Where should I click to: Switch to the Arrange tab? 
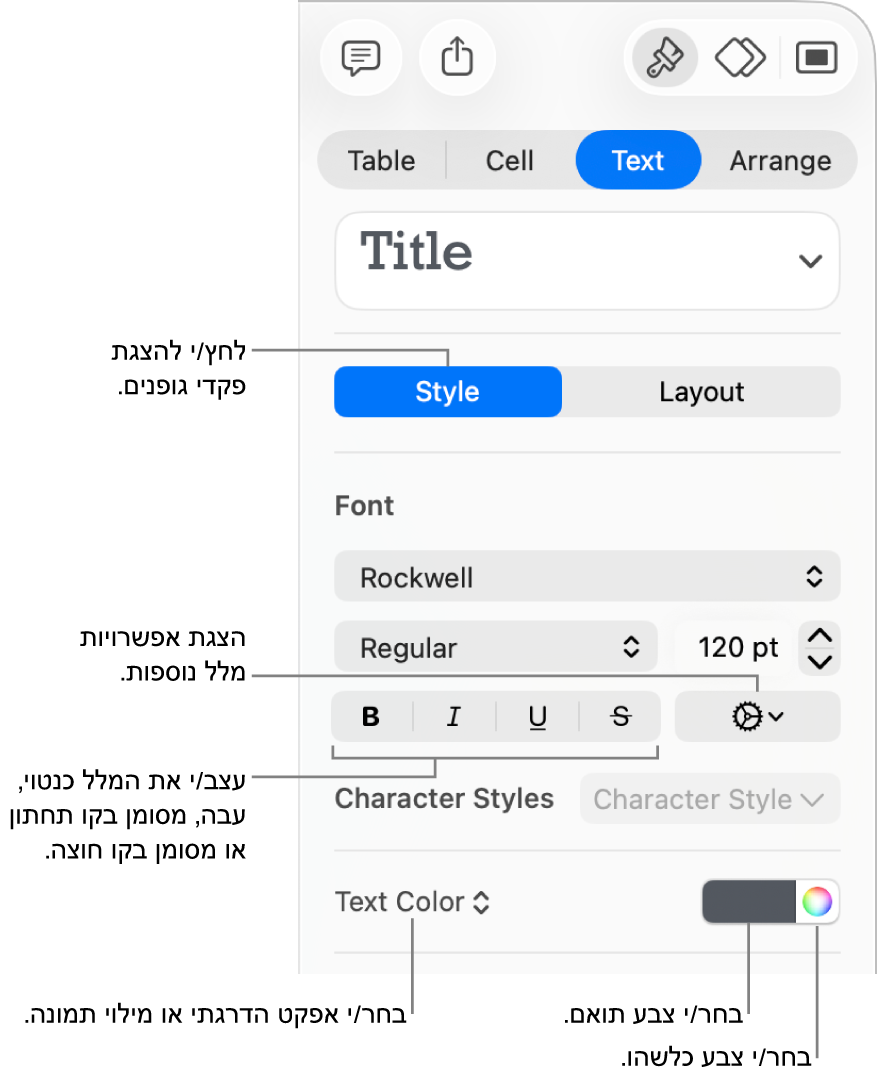780,161
